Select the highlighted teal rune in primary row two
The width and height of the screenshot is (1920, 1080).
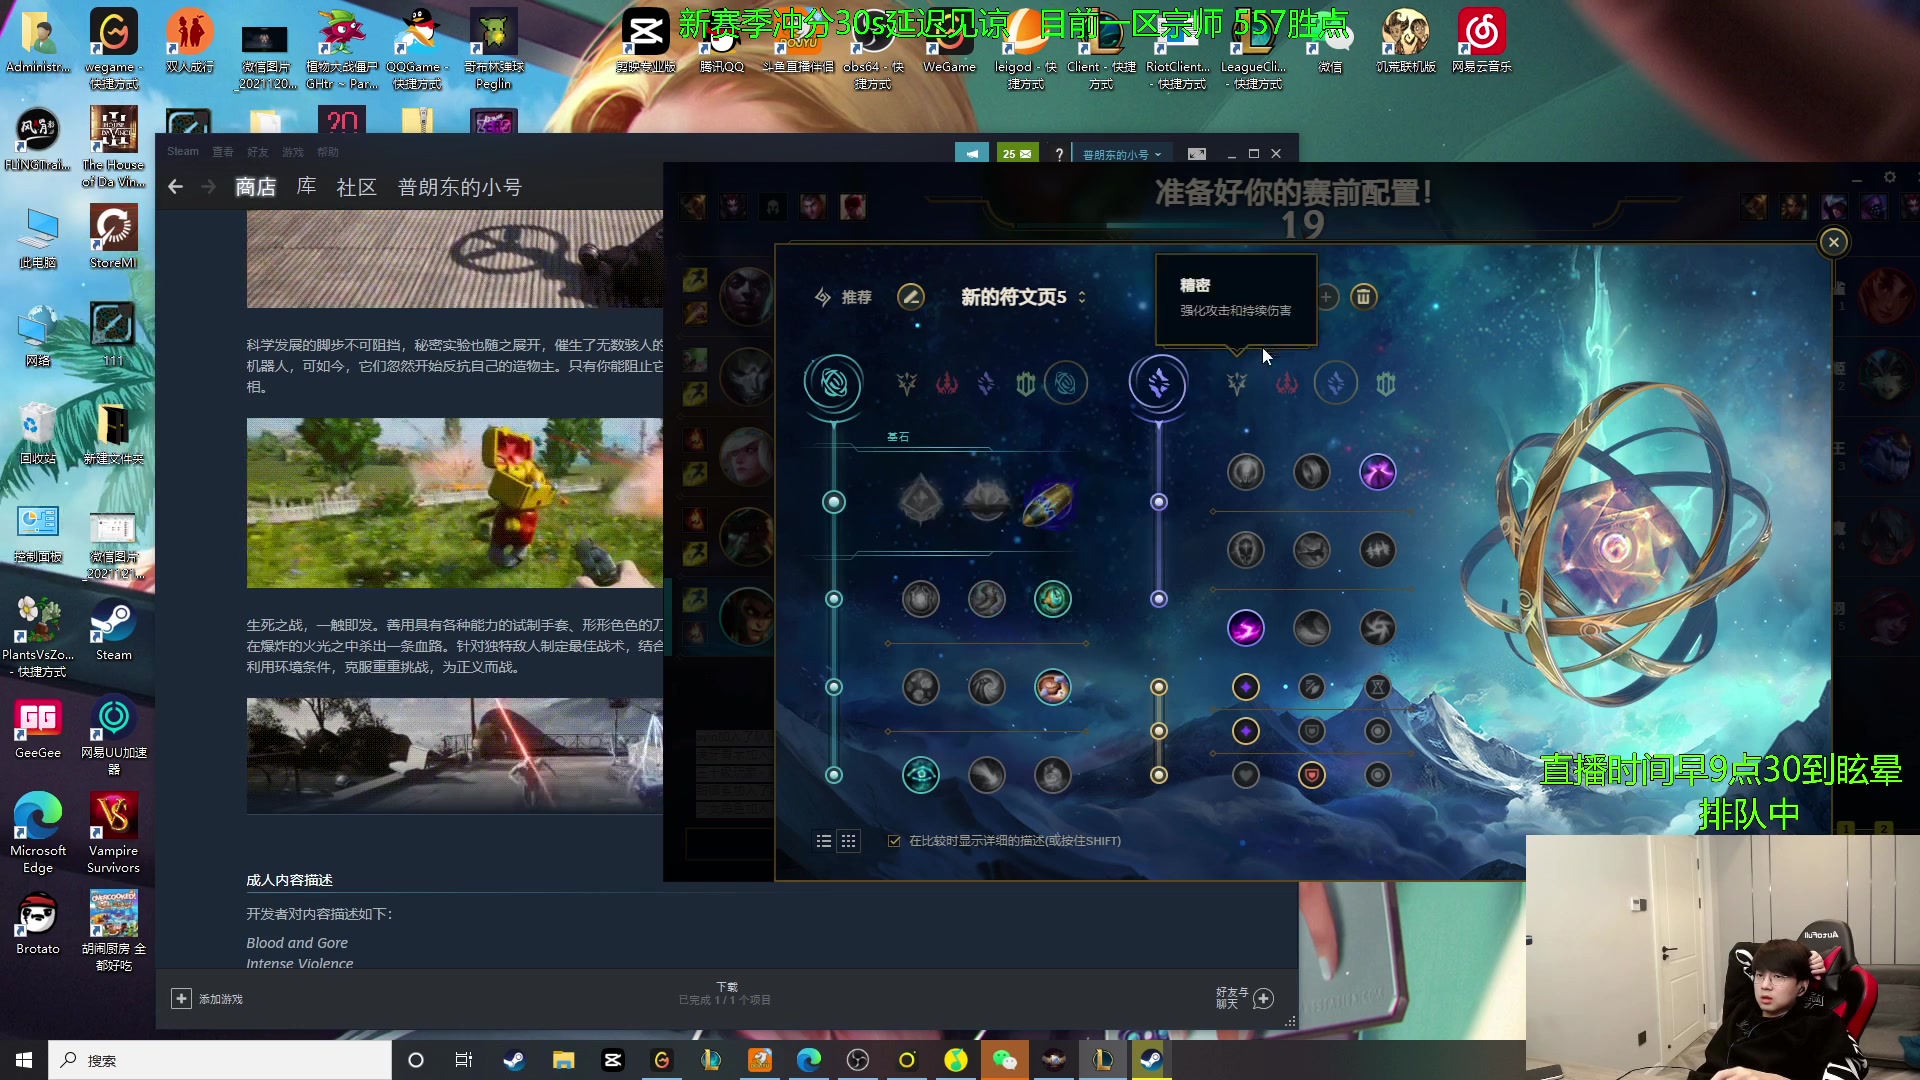(x=1052, y=599)
